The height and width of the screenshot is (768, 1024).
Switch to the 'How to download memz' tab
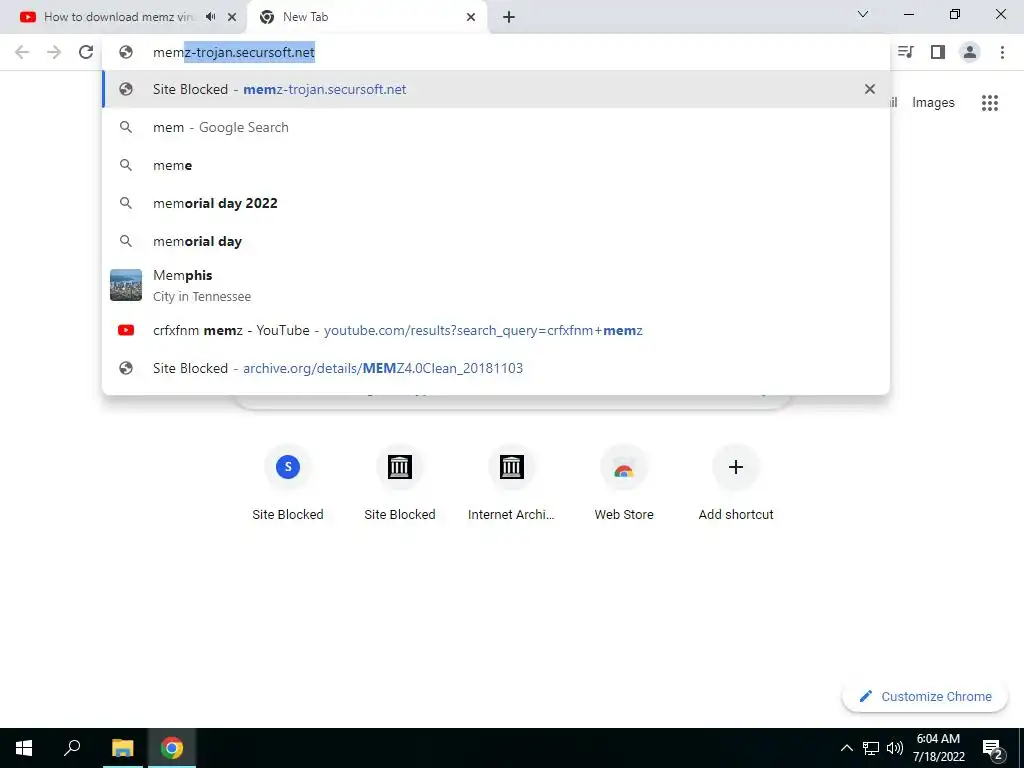[118, 17]
